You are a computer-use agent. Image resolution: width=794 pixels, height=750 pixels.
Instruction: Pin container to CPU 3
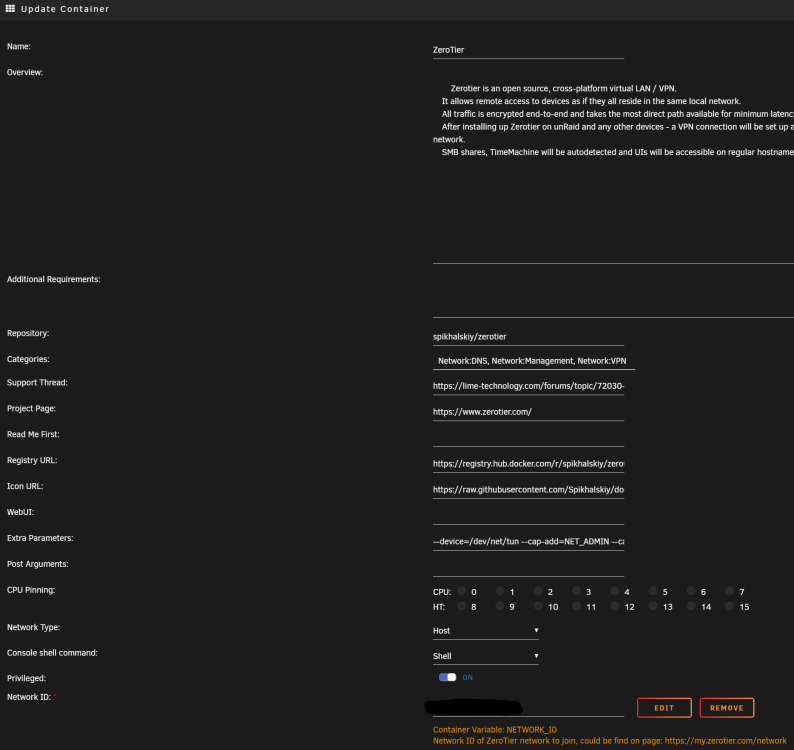[x=576, y=591]
